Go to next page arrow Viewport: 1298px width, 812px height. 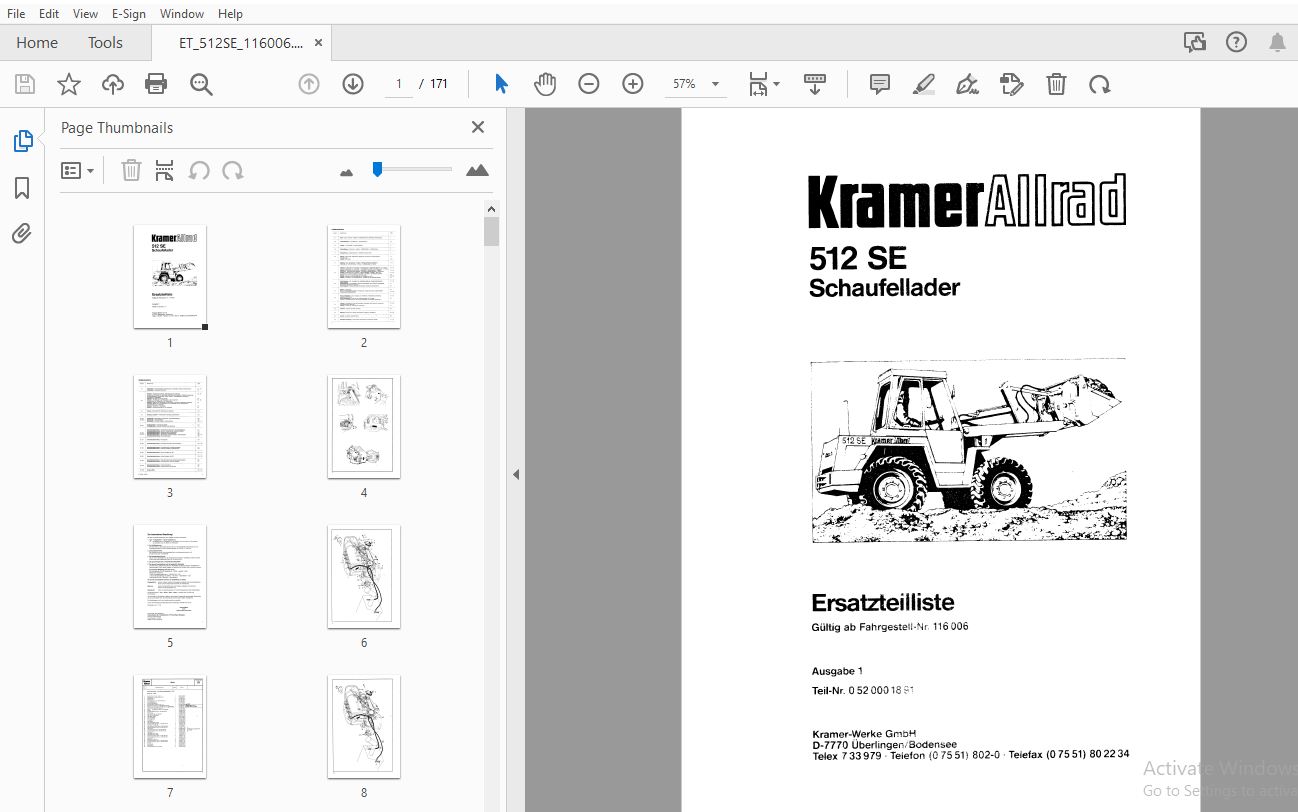point(353,84)
